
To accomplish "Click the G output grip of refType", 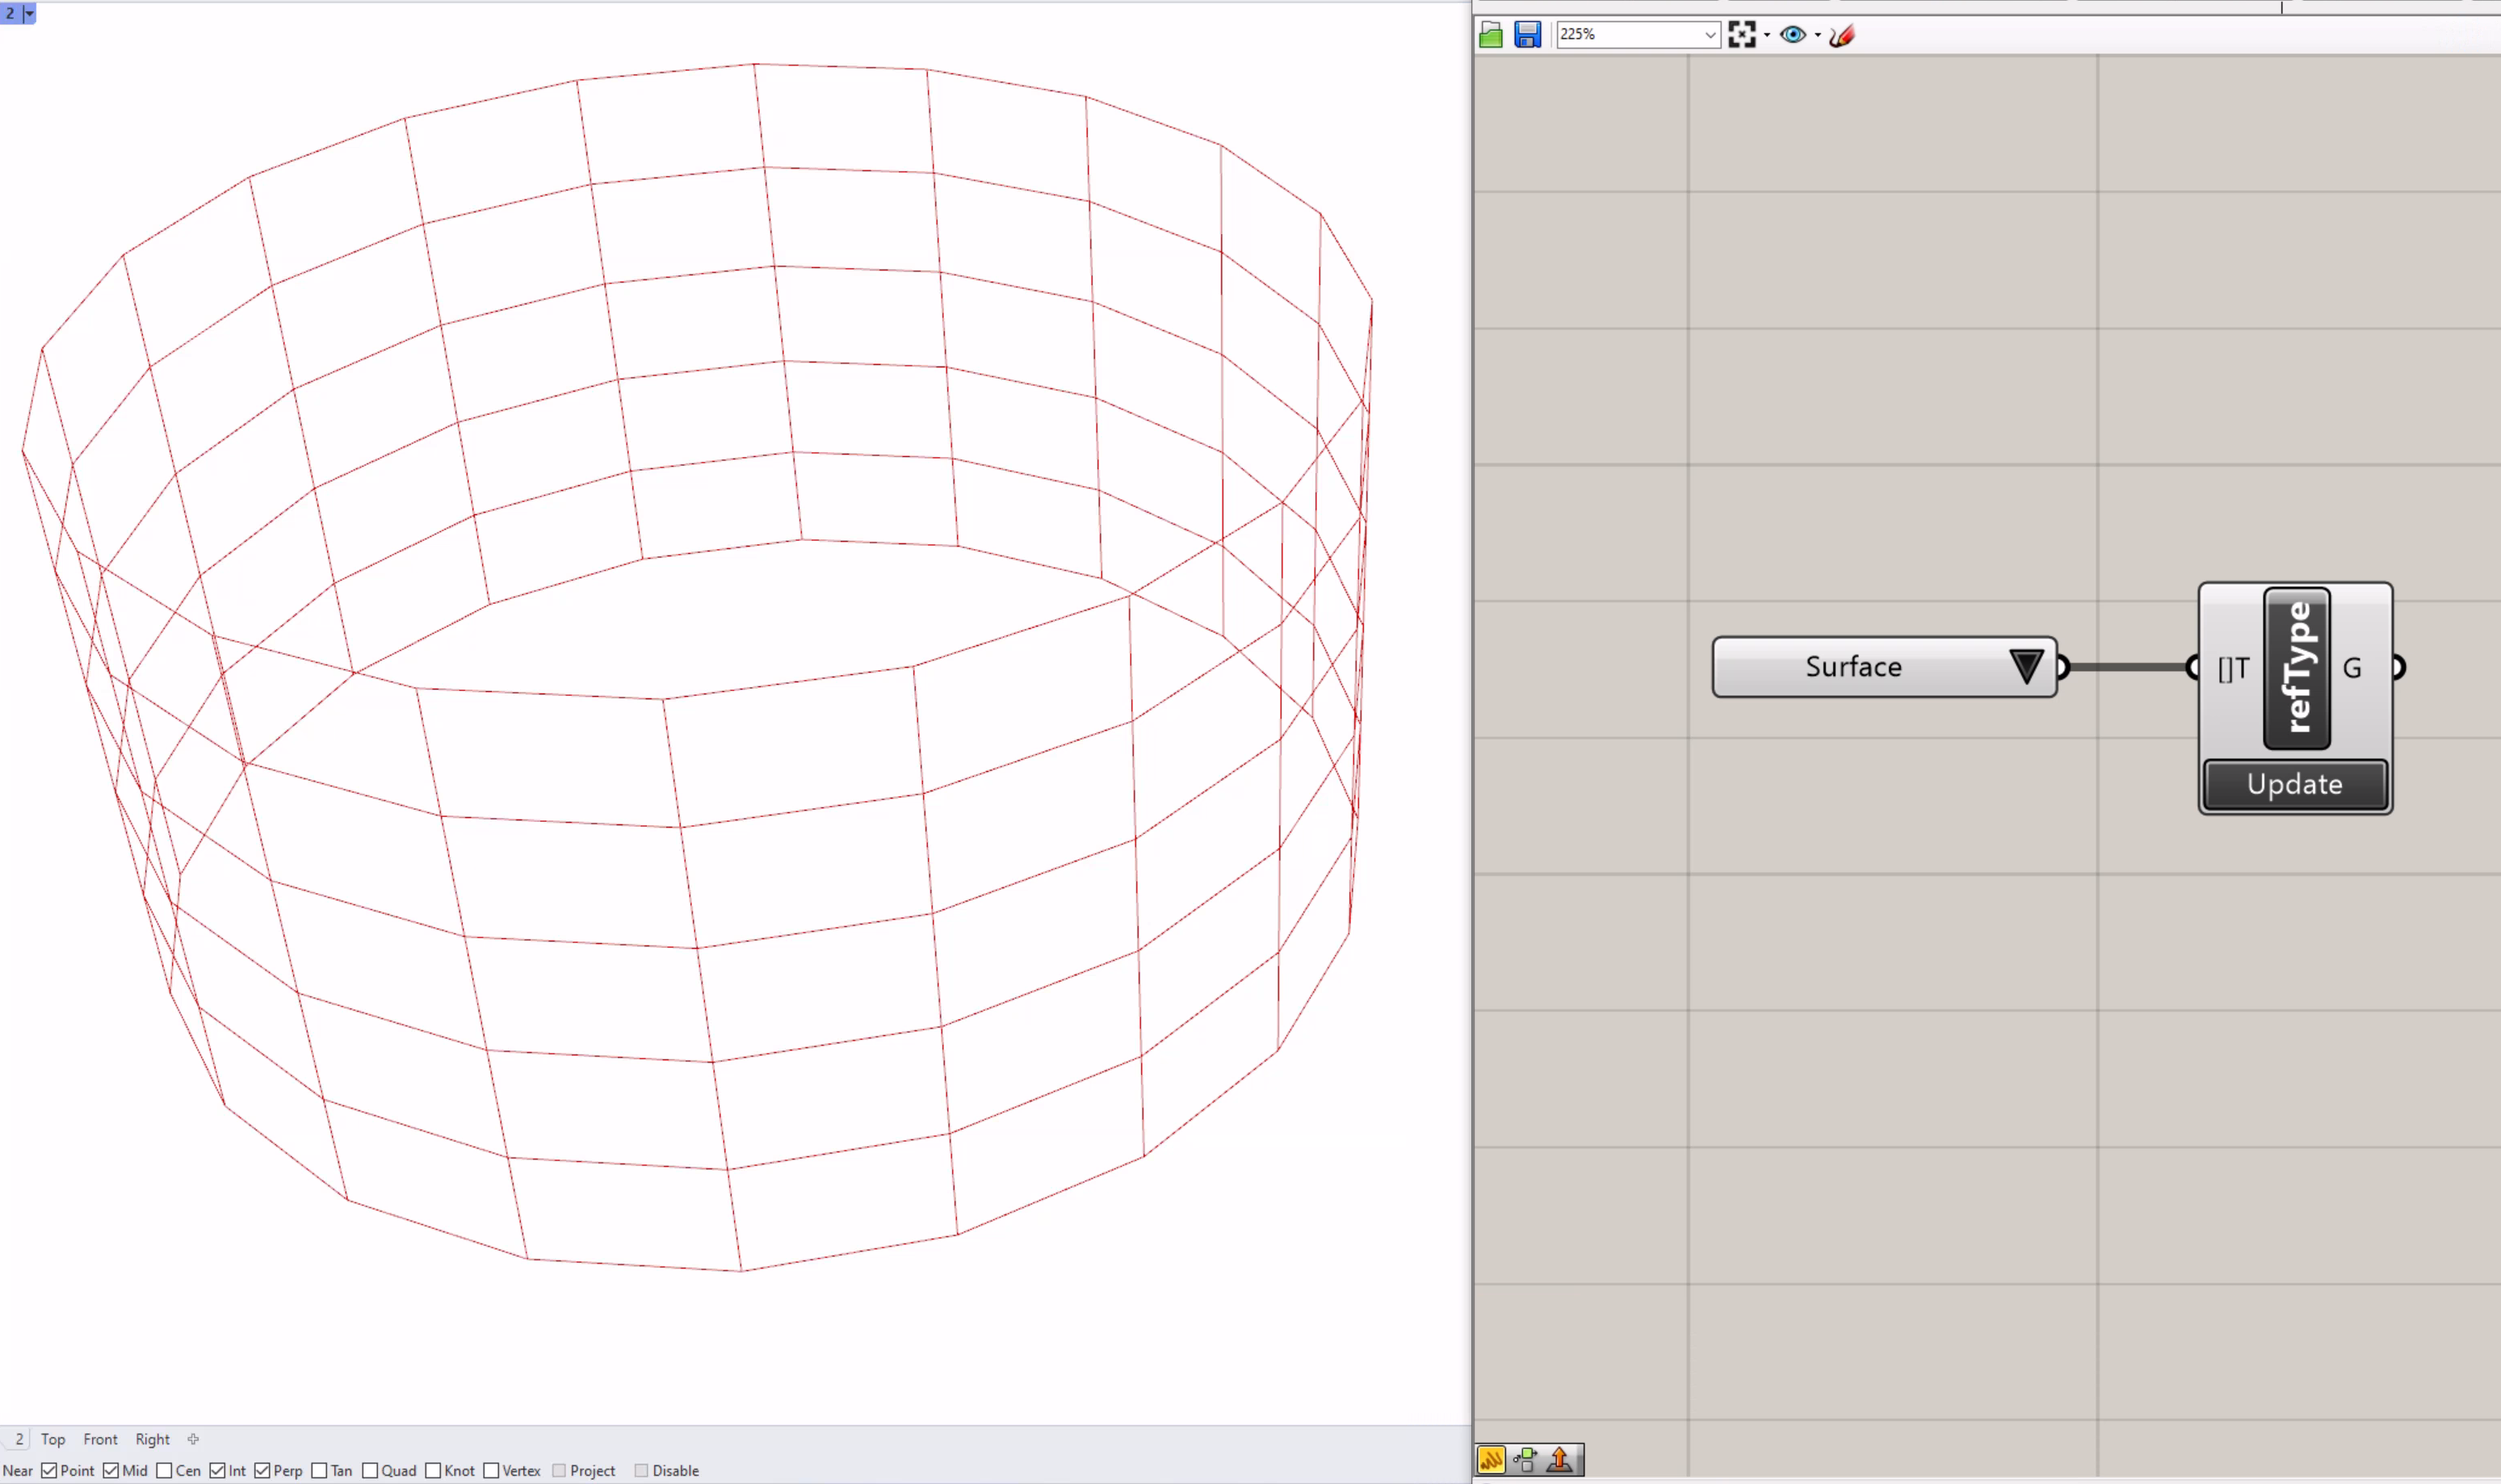I will (2398, 667).
